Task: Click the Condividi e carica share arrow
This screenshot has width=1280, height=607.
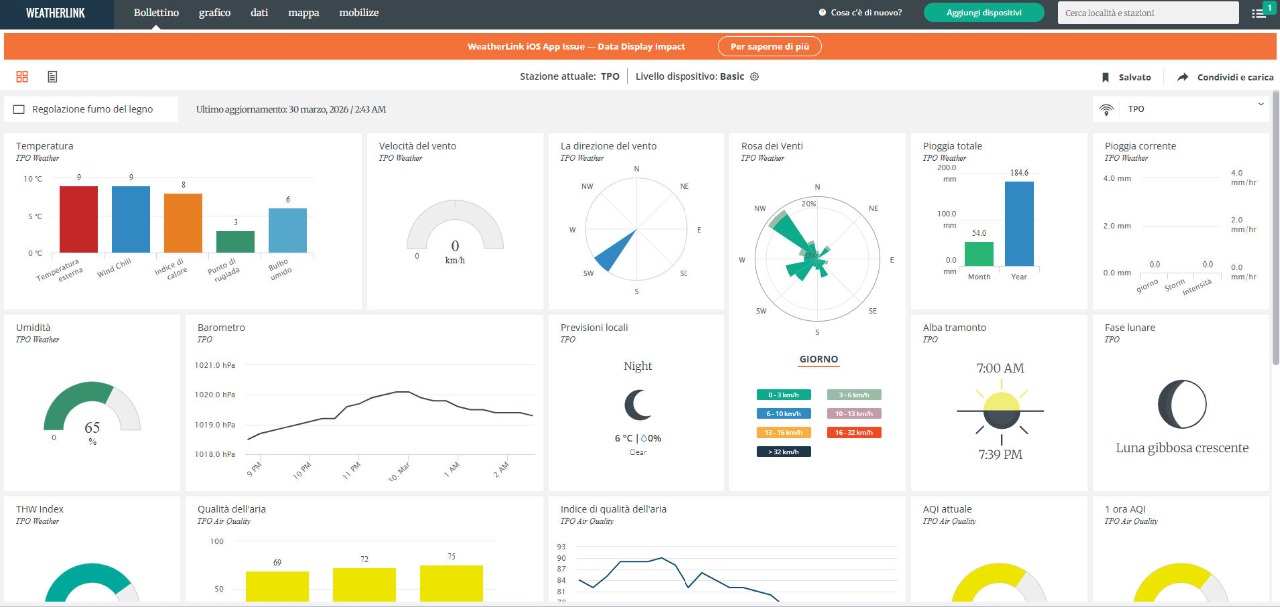Action: 1182,77
